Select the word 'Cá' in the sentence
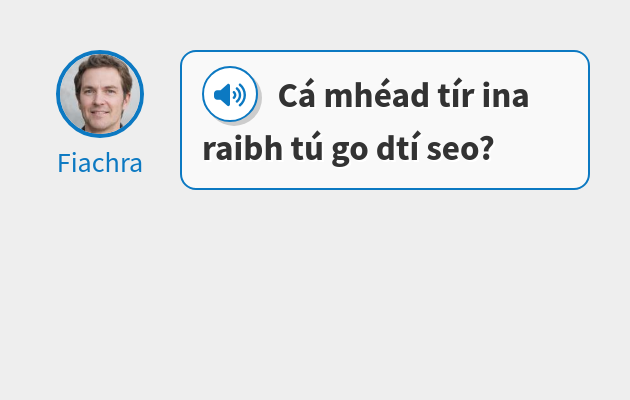 [297, 95]
